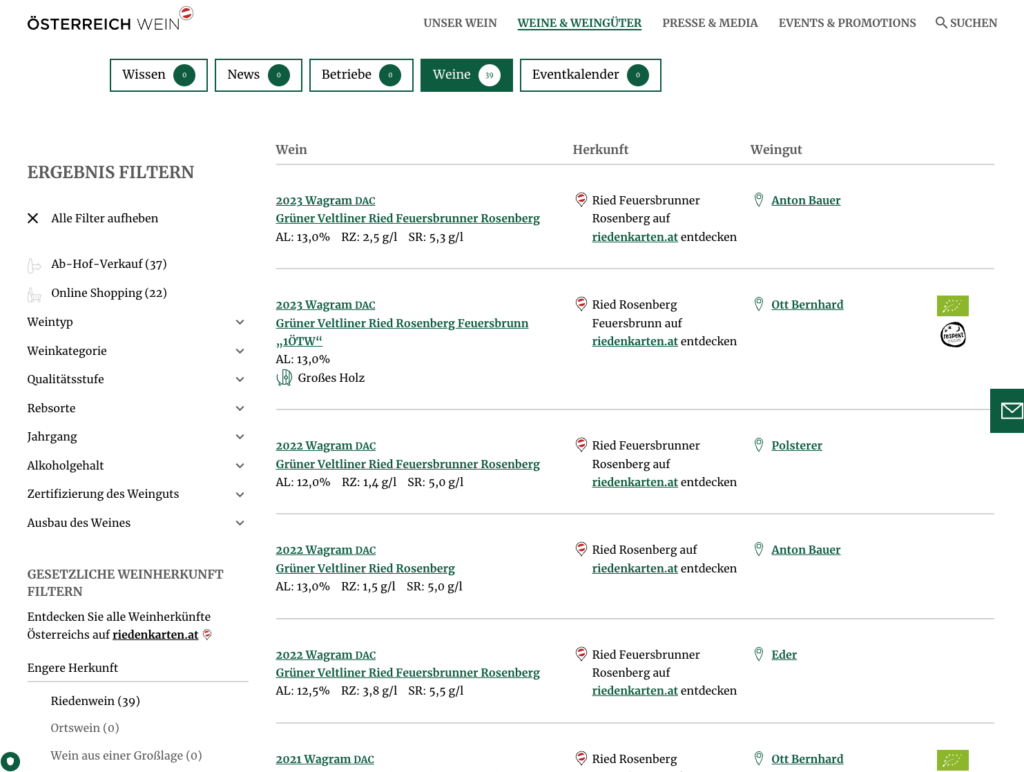1024x772 pixels.
Task: Expand the Weinkategorie filter
Action: click(136, 351)
